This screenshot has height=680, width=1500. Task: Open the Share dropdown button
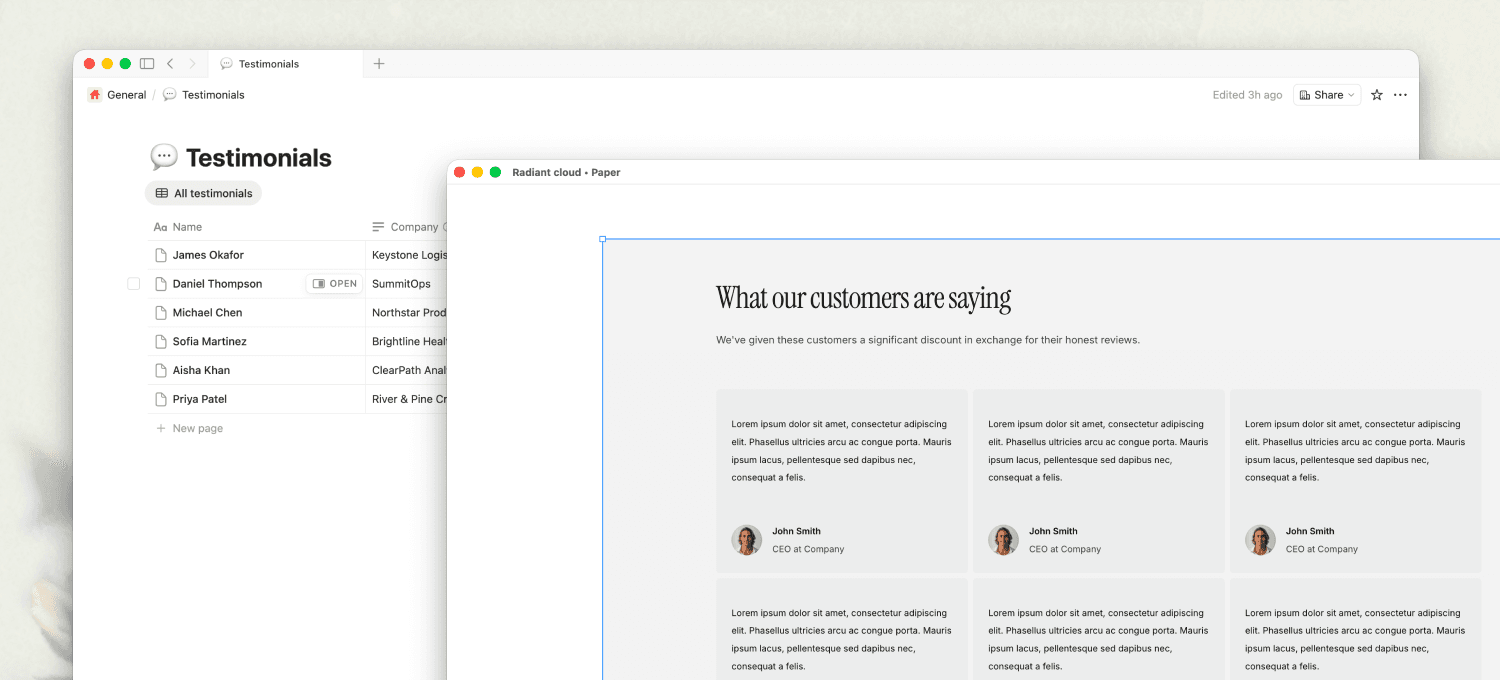(1328, 95)
